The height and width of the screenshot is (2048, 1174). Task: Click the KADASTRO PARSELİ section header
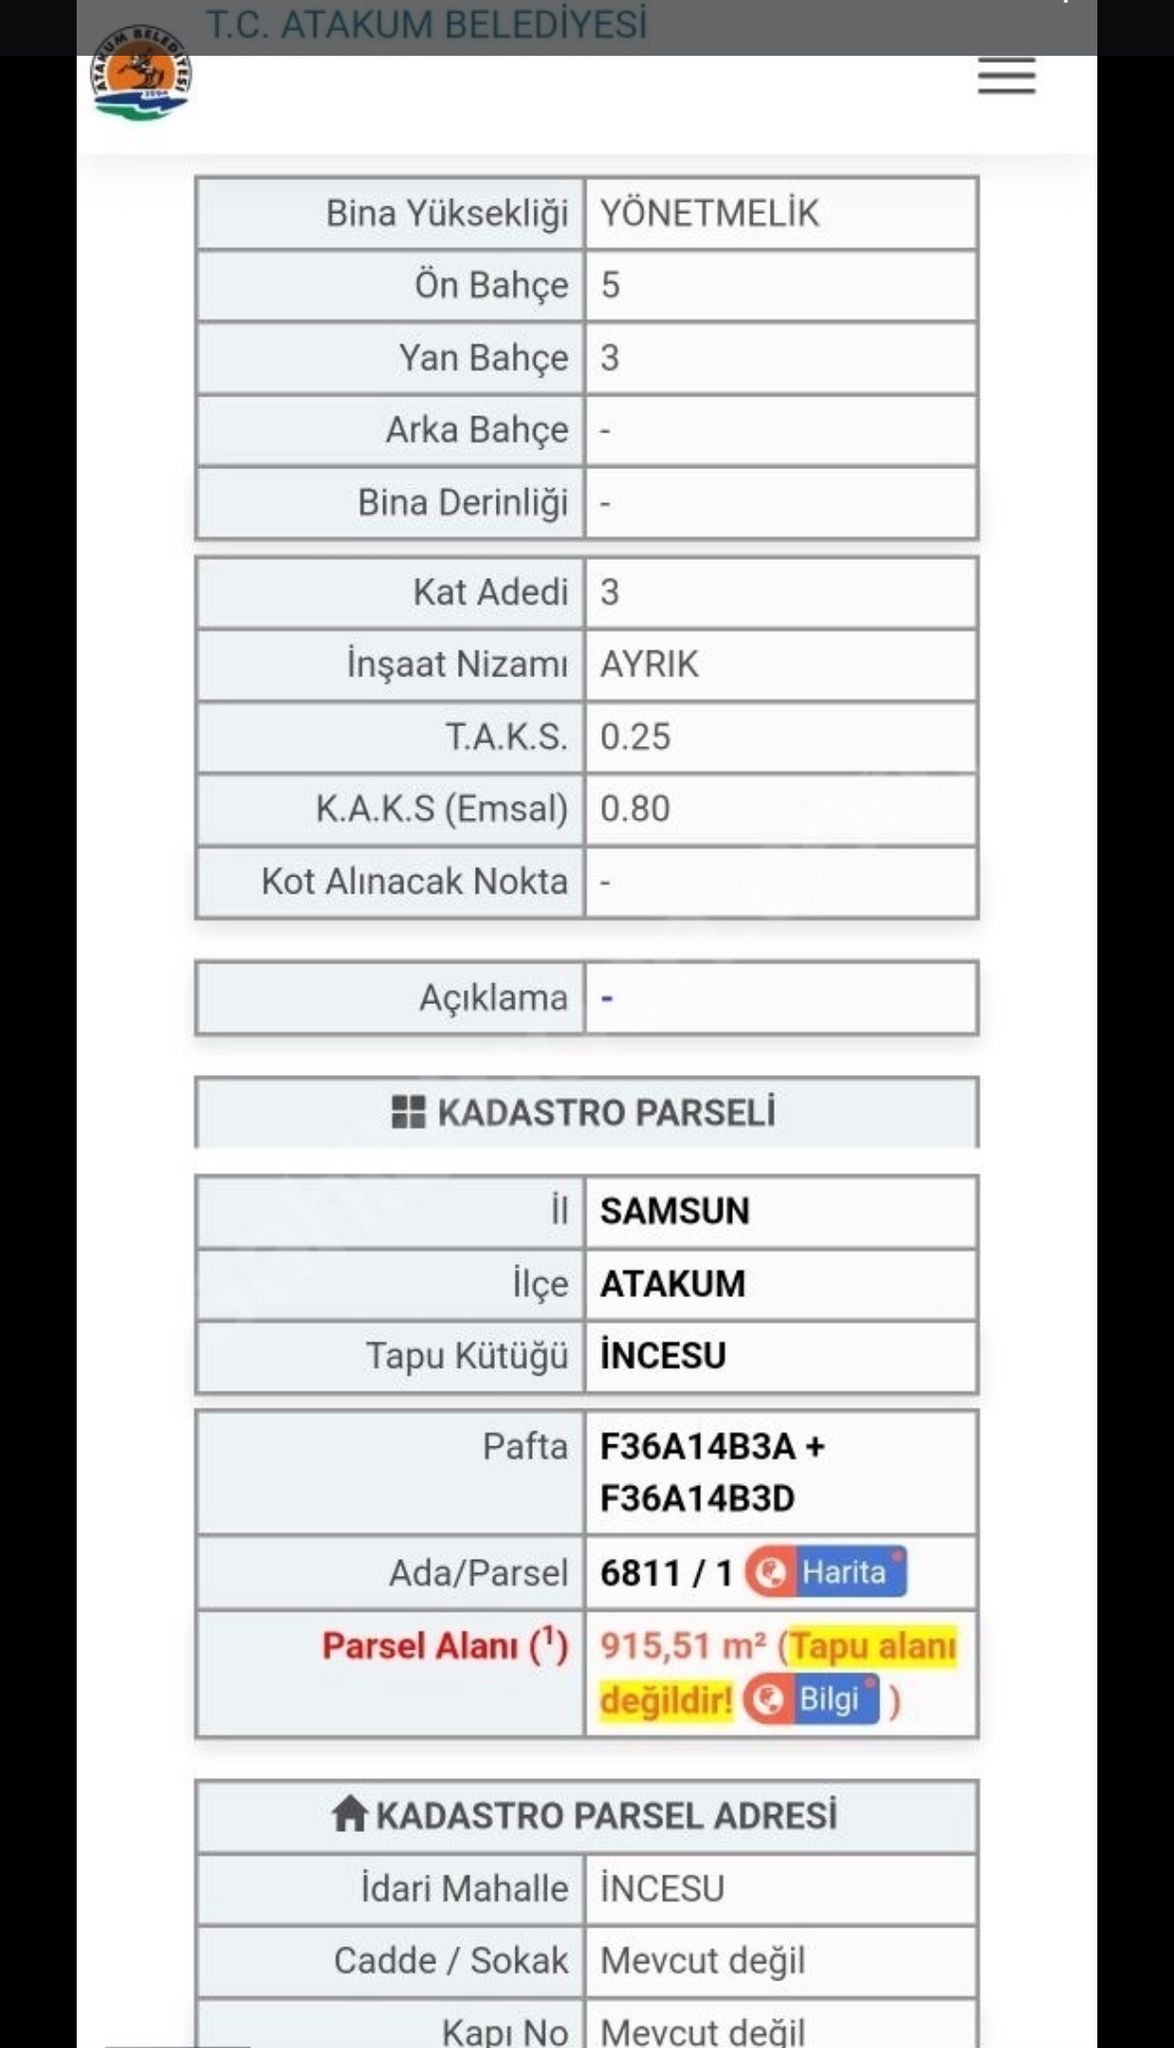606,1112
